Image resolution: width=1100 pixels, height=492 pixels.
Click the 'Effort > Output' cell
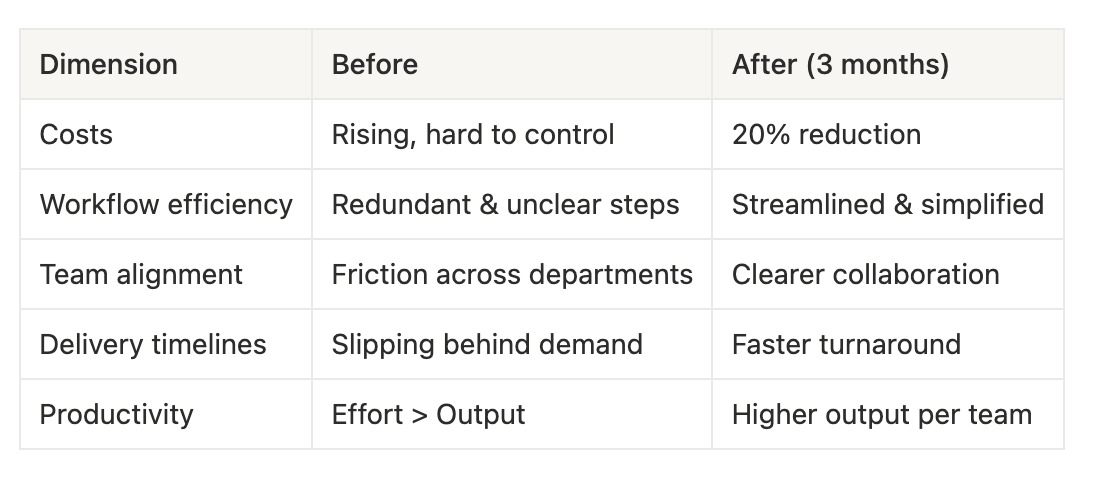(x=428, y=415)
